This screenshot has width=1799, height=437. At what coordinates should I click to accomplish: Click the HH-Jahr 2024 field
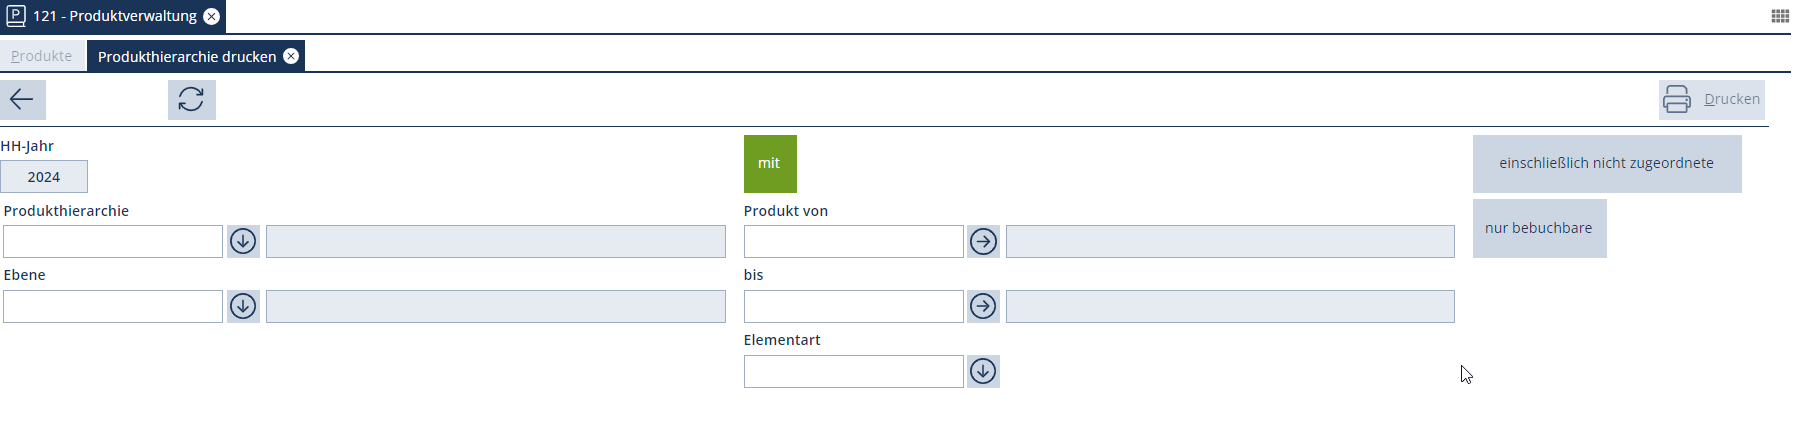point(44,177)
